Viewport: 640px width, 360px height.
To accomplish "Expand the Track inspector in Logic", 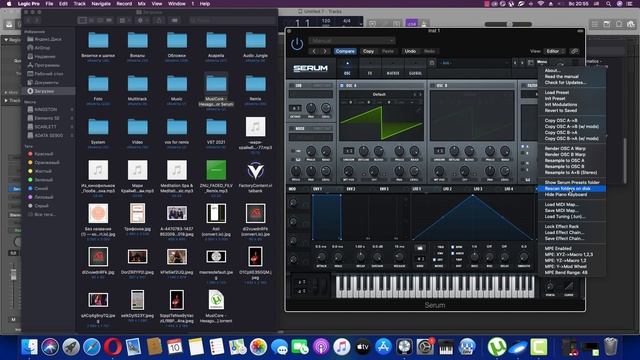I will 6,100.
